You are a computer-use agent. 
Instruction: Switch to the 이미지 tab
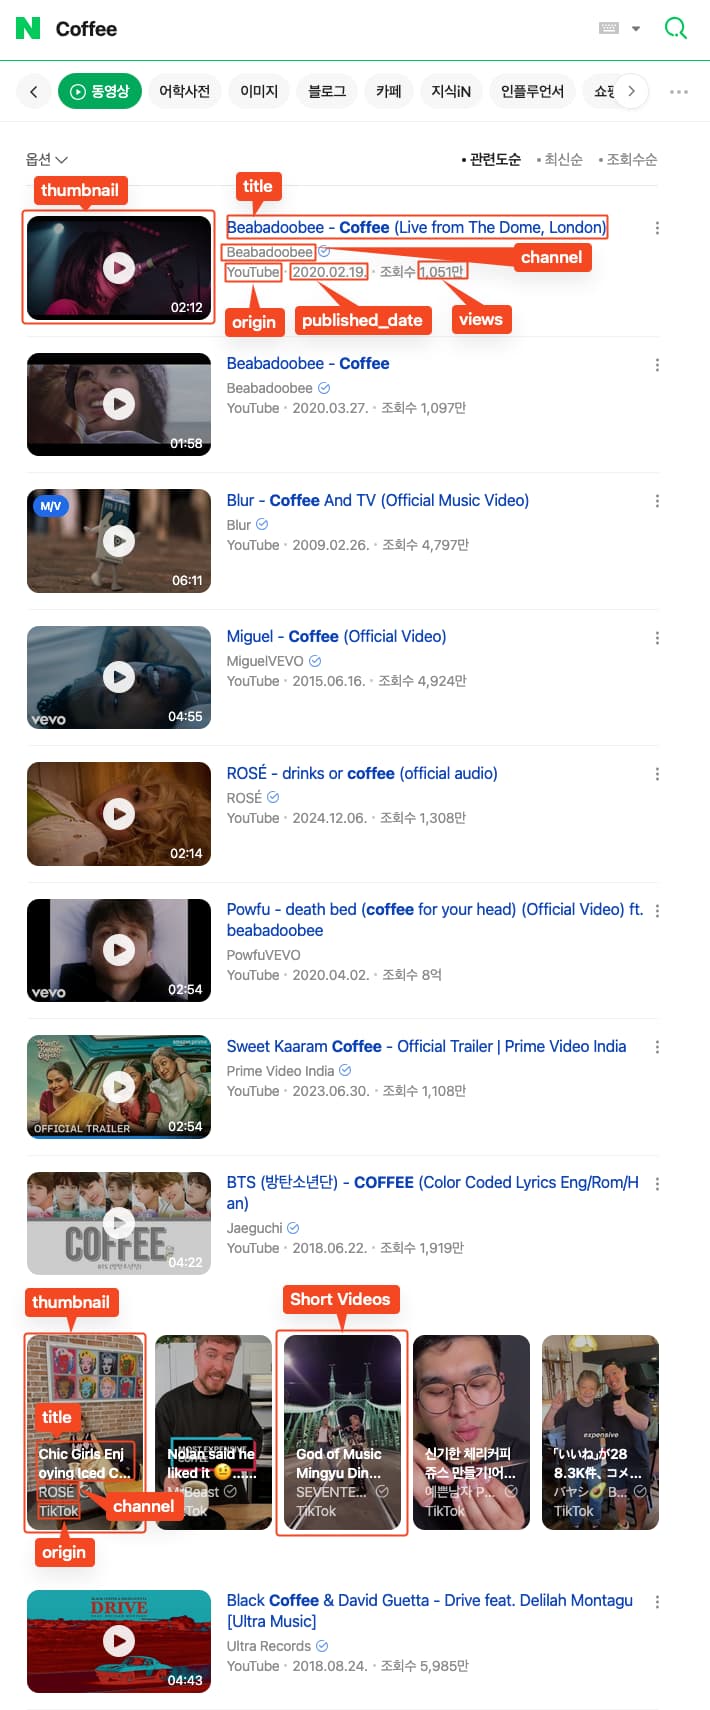click(259, 91)
